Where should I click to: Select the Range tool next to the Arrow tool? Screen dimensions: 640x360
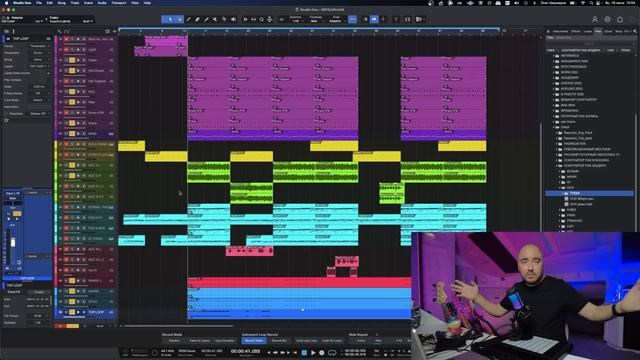pos(180,19)
